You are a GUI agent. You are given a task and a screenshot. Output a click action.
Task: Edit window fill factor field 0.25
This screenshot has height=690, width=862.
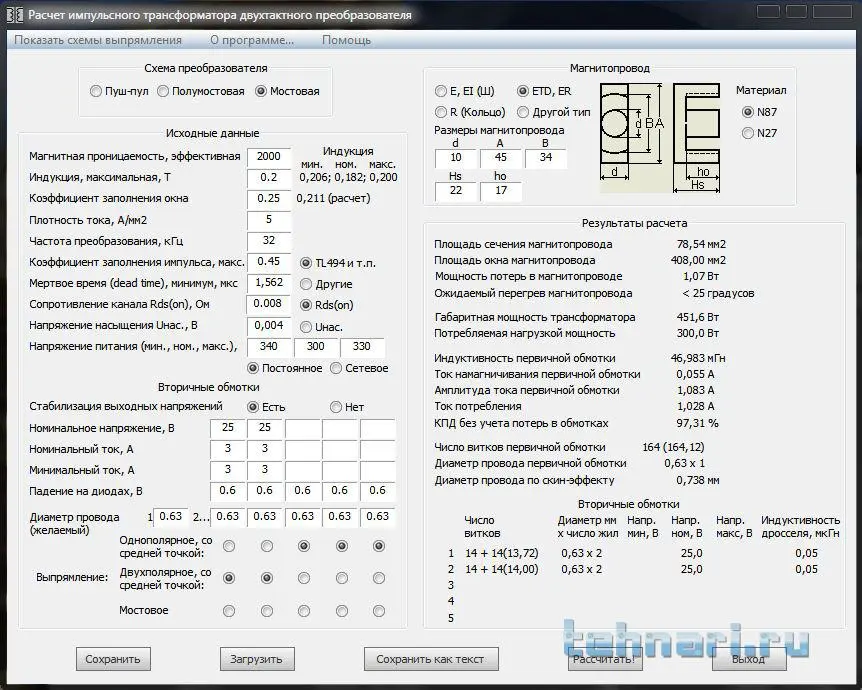pyautogui.click(x=269, y=198)
